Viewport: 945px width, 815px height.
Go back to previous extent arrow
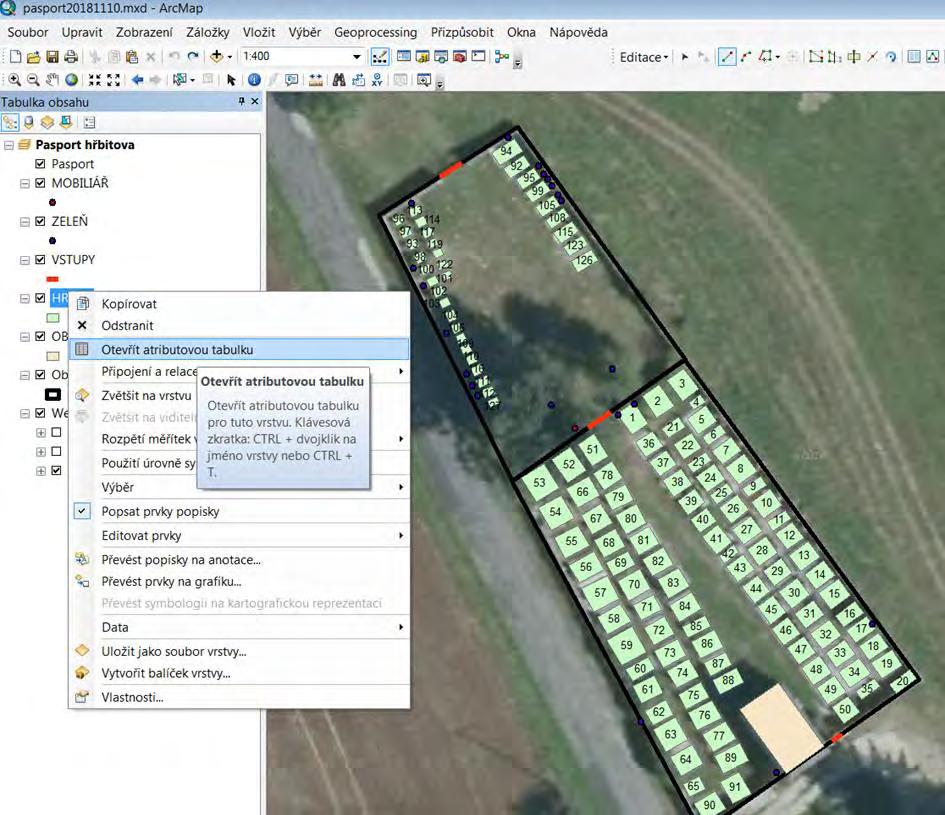[137, 80]
